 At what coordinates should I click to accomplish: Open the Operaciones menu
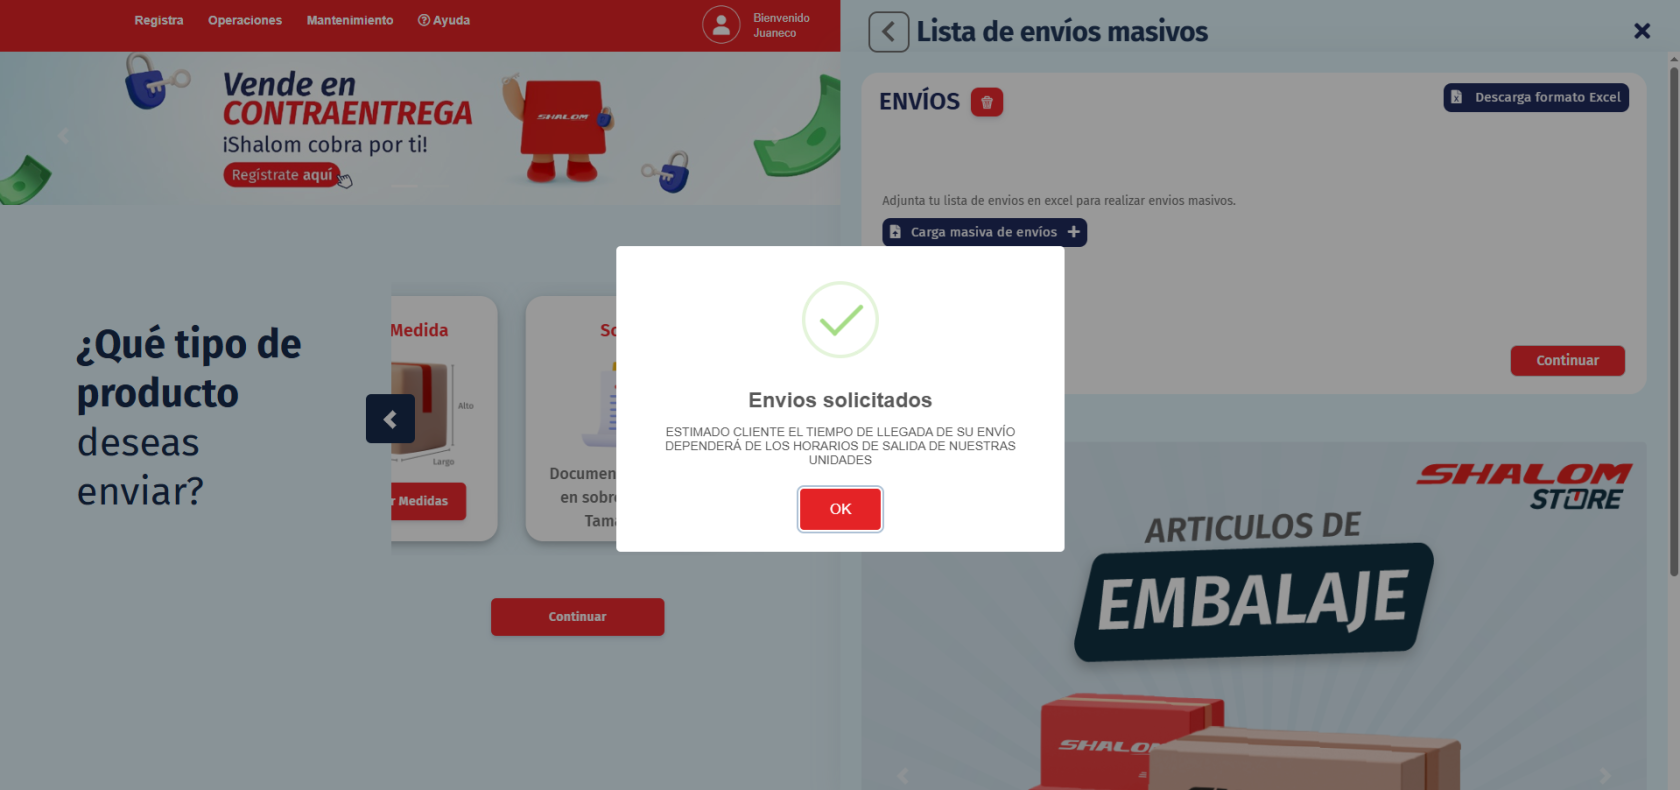point(245,20)
